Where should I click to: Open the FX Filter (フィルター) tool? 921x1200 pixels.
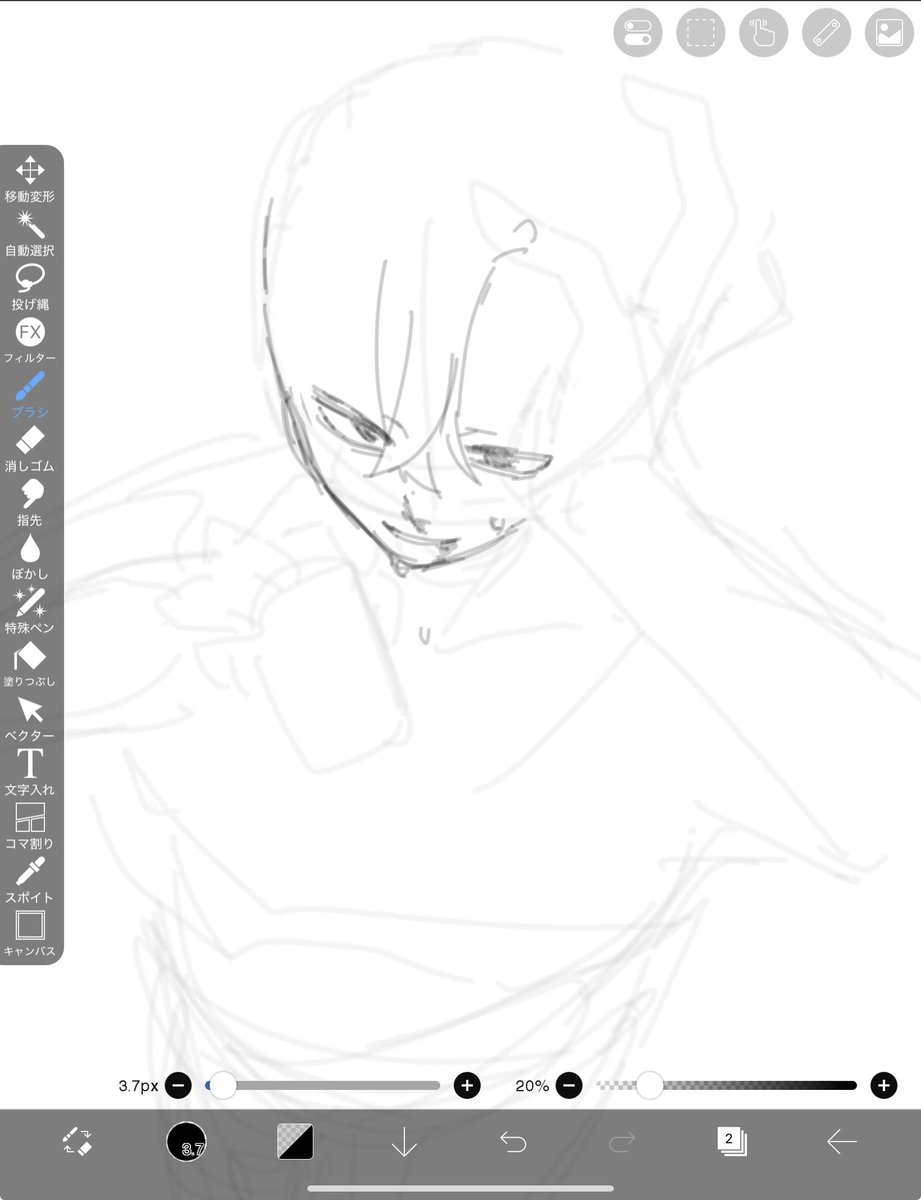(x=30, y=341)
